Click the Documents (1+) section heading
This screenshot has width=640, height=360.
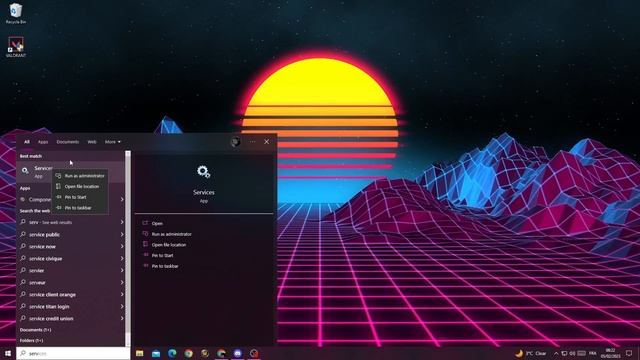[36, 330]
